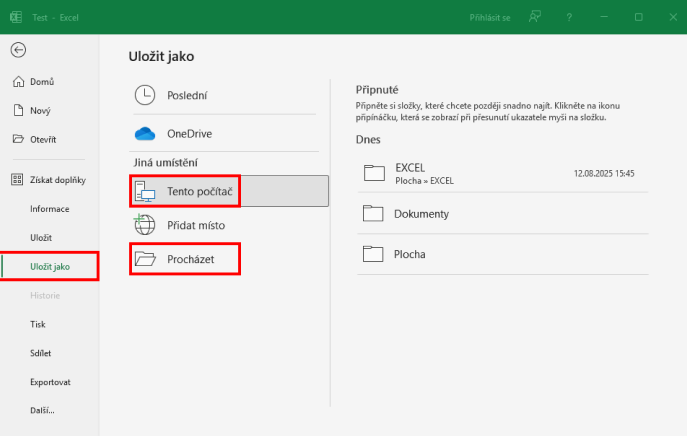Viewport: 687px width, 436px height.
Task: Open the Otevřít page
Action: (x=43, y=139)
